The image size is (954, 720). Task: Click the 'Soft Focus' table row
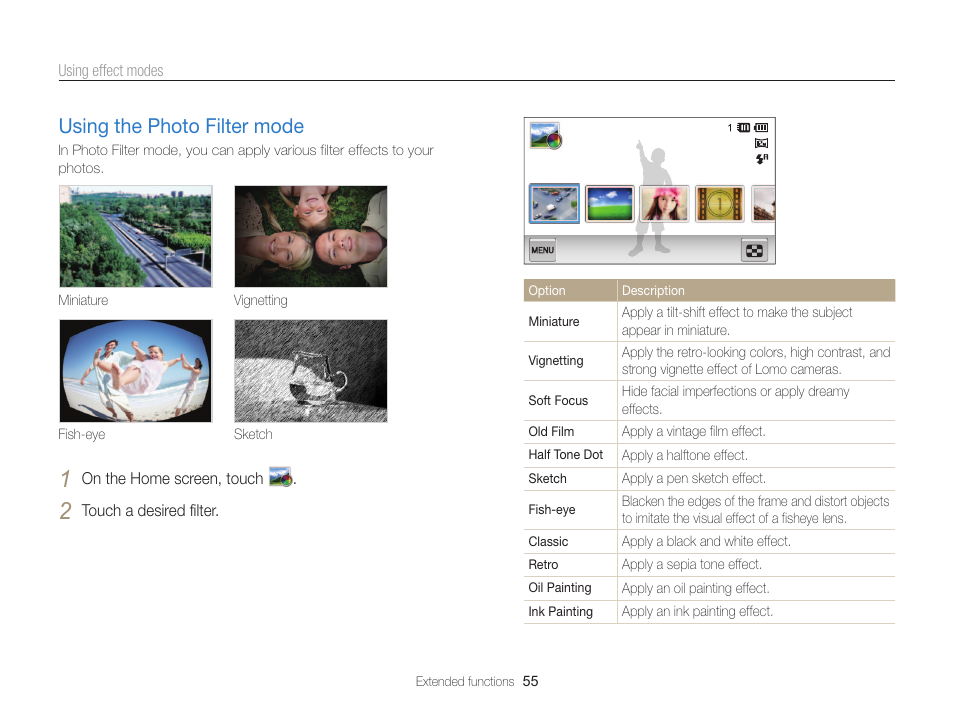pyautogui.click(x=709, y=400)
